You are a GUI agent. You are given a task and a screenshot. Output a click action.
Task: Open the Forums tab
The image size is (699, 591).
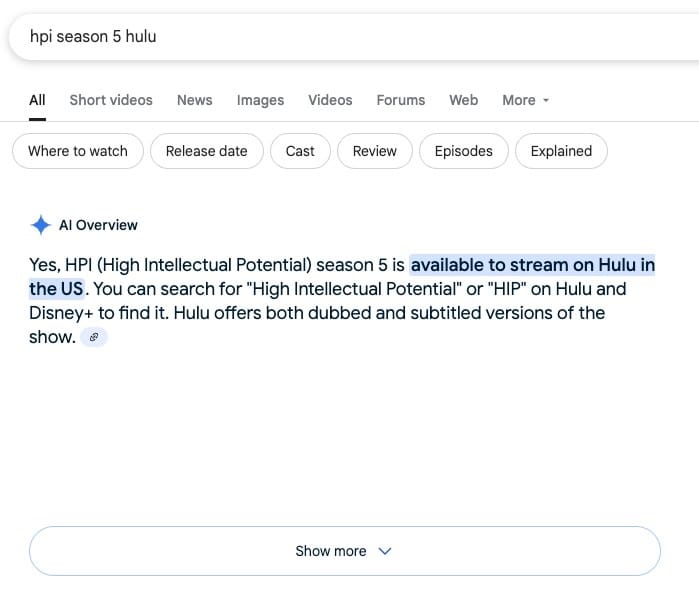coord(401,100)
